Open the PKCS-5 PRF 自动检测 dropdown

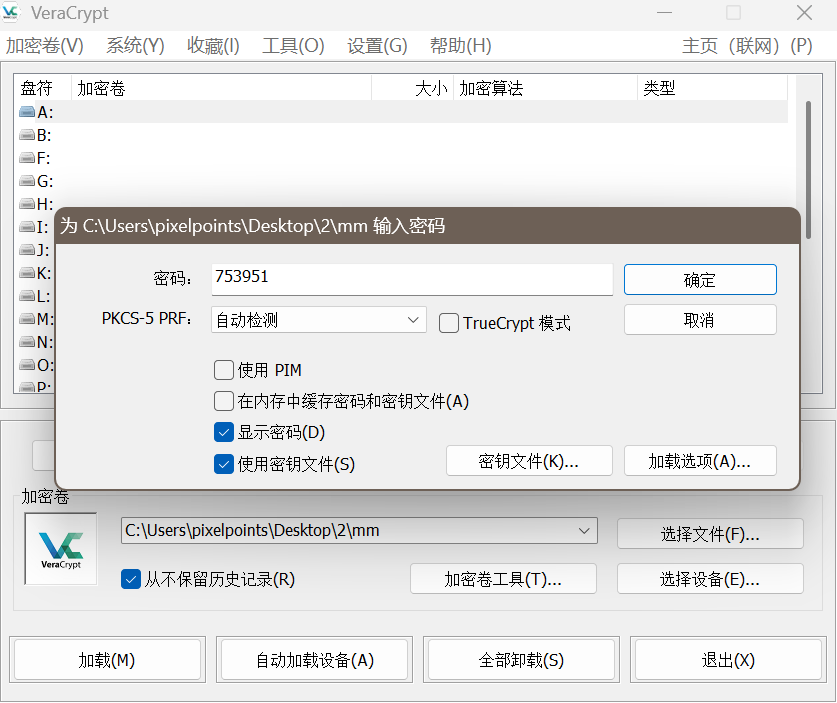pyautogui.click(x=319, y=320)
